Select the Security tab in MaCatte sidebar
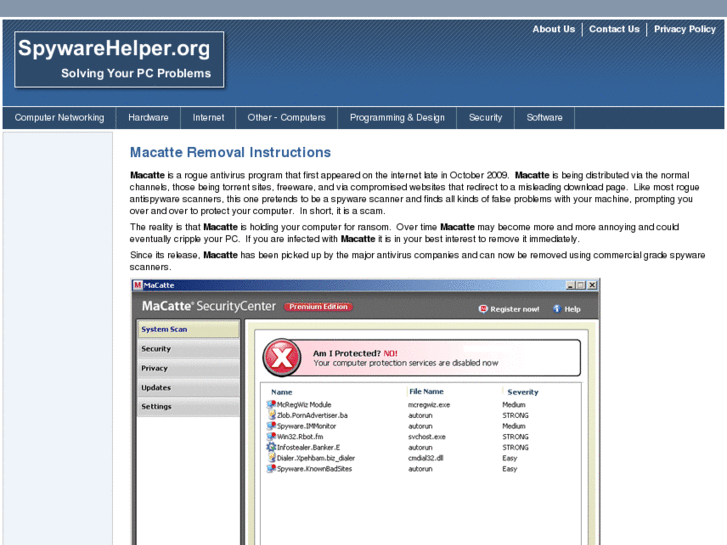Image resolution: width=727 pixels, height=545 pixels. coord(188,349)
